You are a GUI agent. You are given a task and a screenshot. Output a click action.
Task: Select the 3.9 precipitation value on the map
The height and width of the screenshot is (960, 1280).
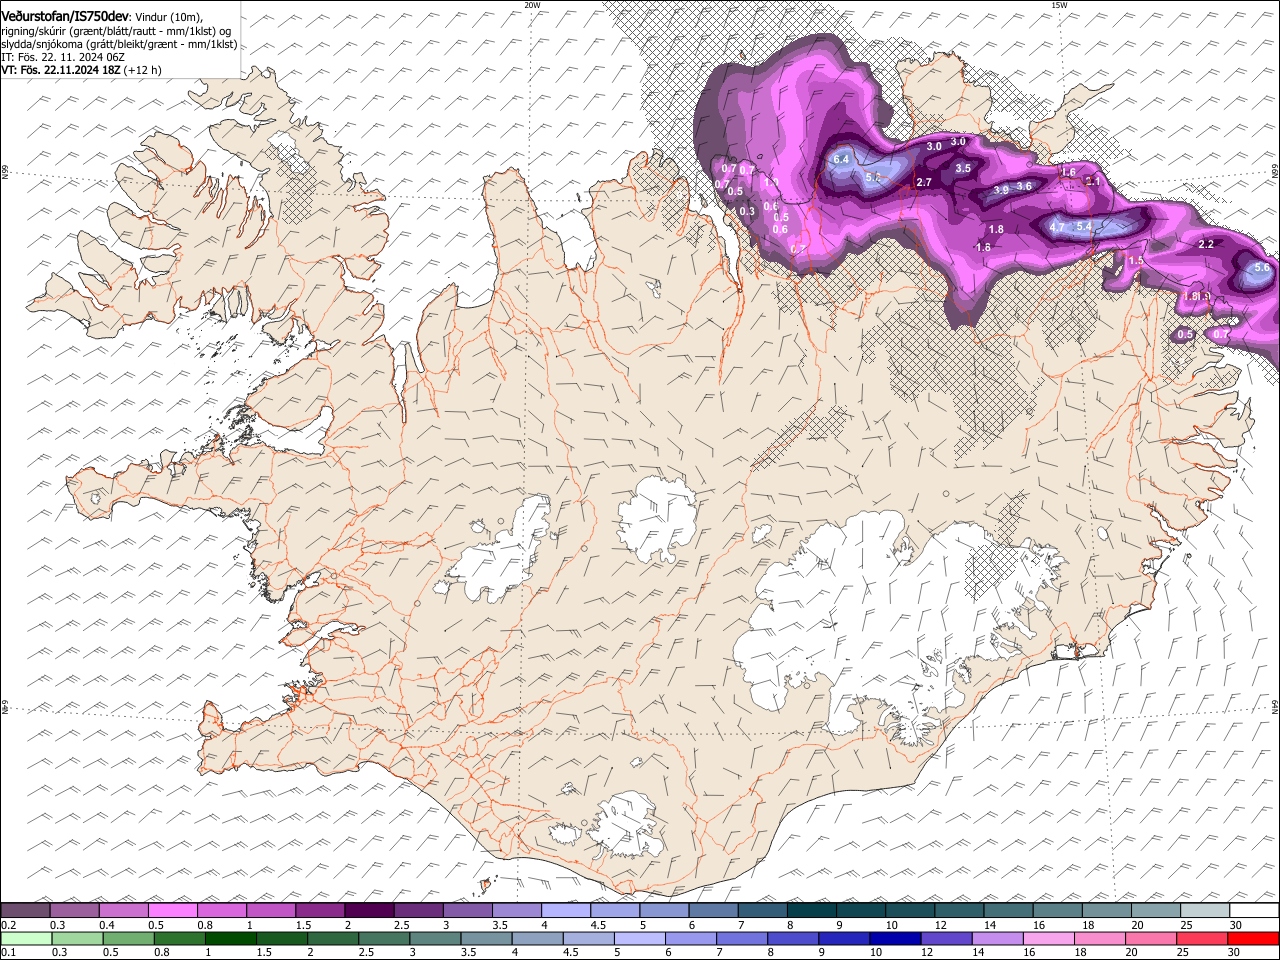coord(1001,190)
